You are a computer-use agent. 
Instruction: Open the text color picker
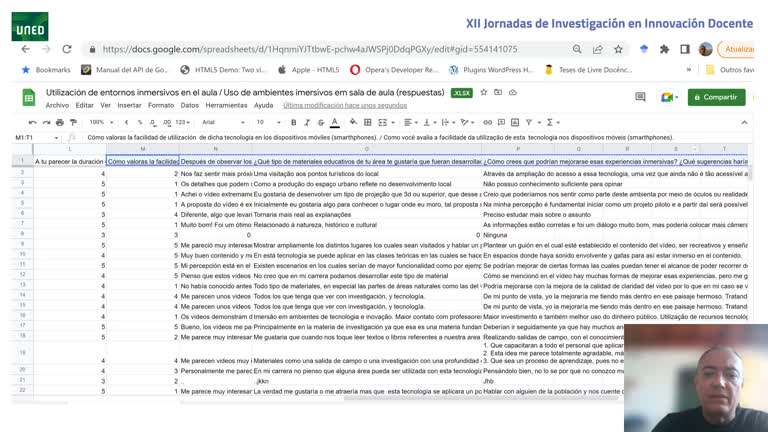(335, 122)
